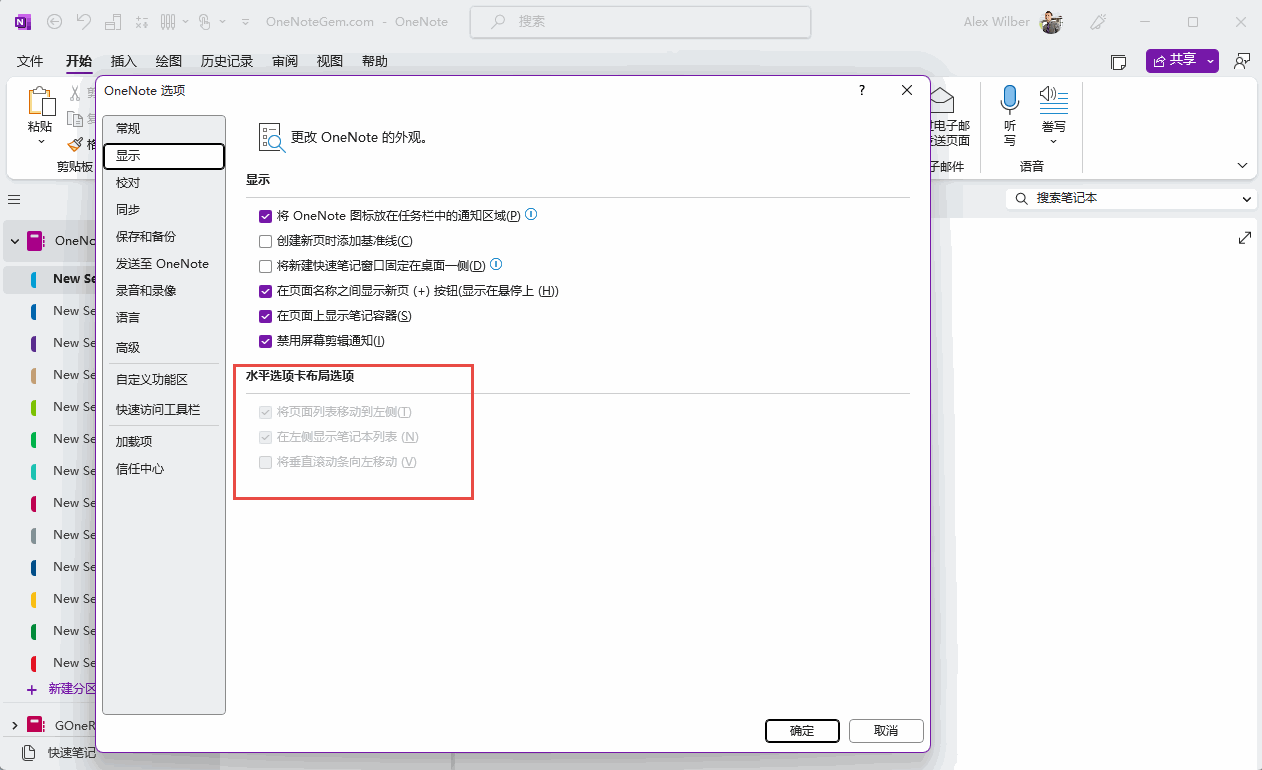
Task: Expand the 共享 button dropdown
Action: (x=1212, y=61)
